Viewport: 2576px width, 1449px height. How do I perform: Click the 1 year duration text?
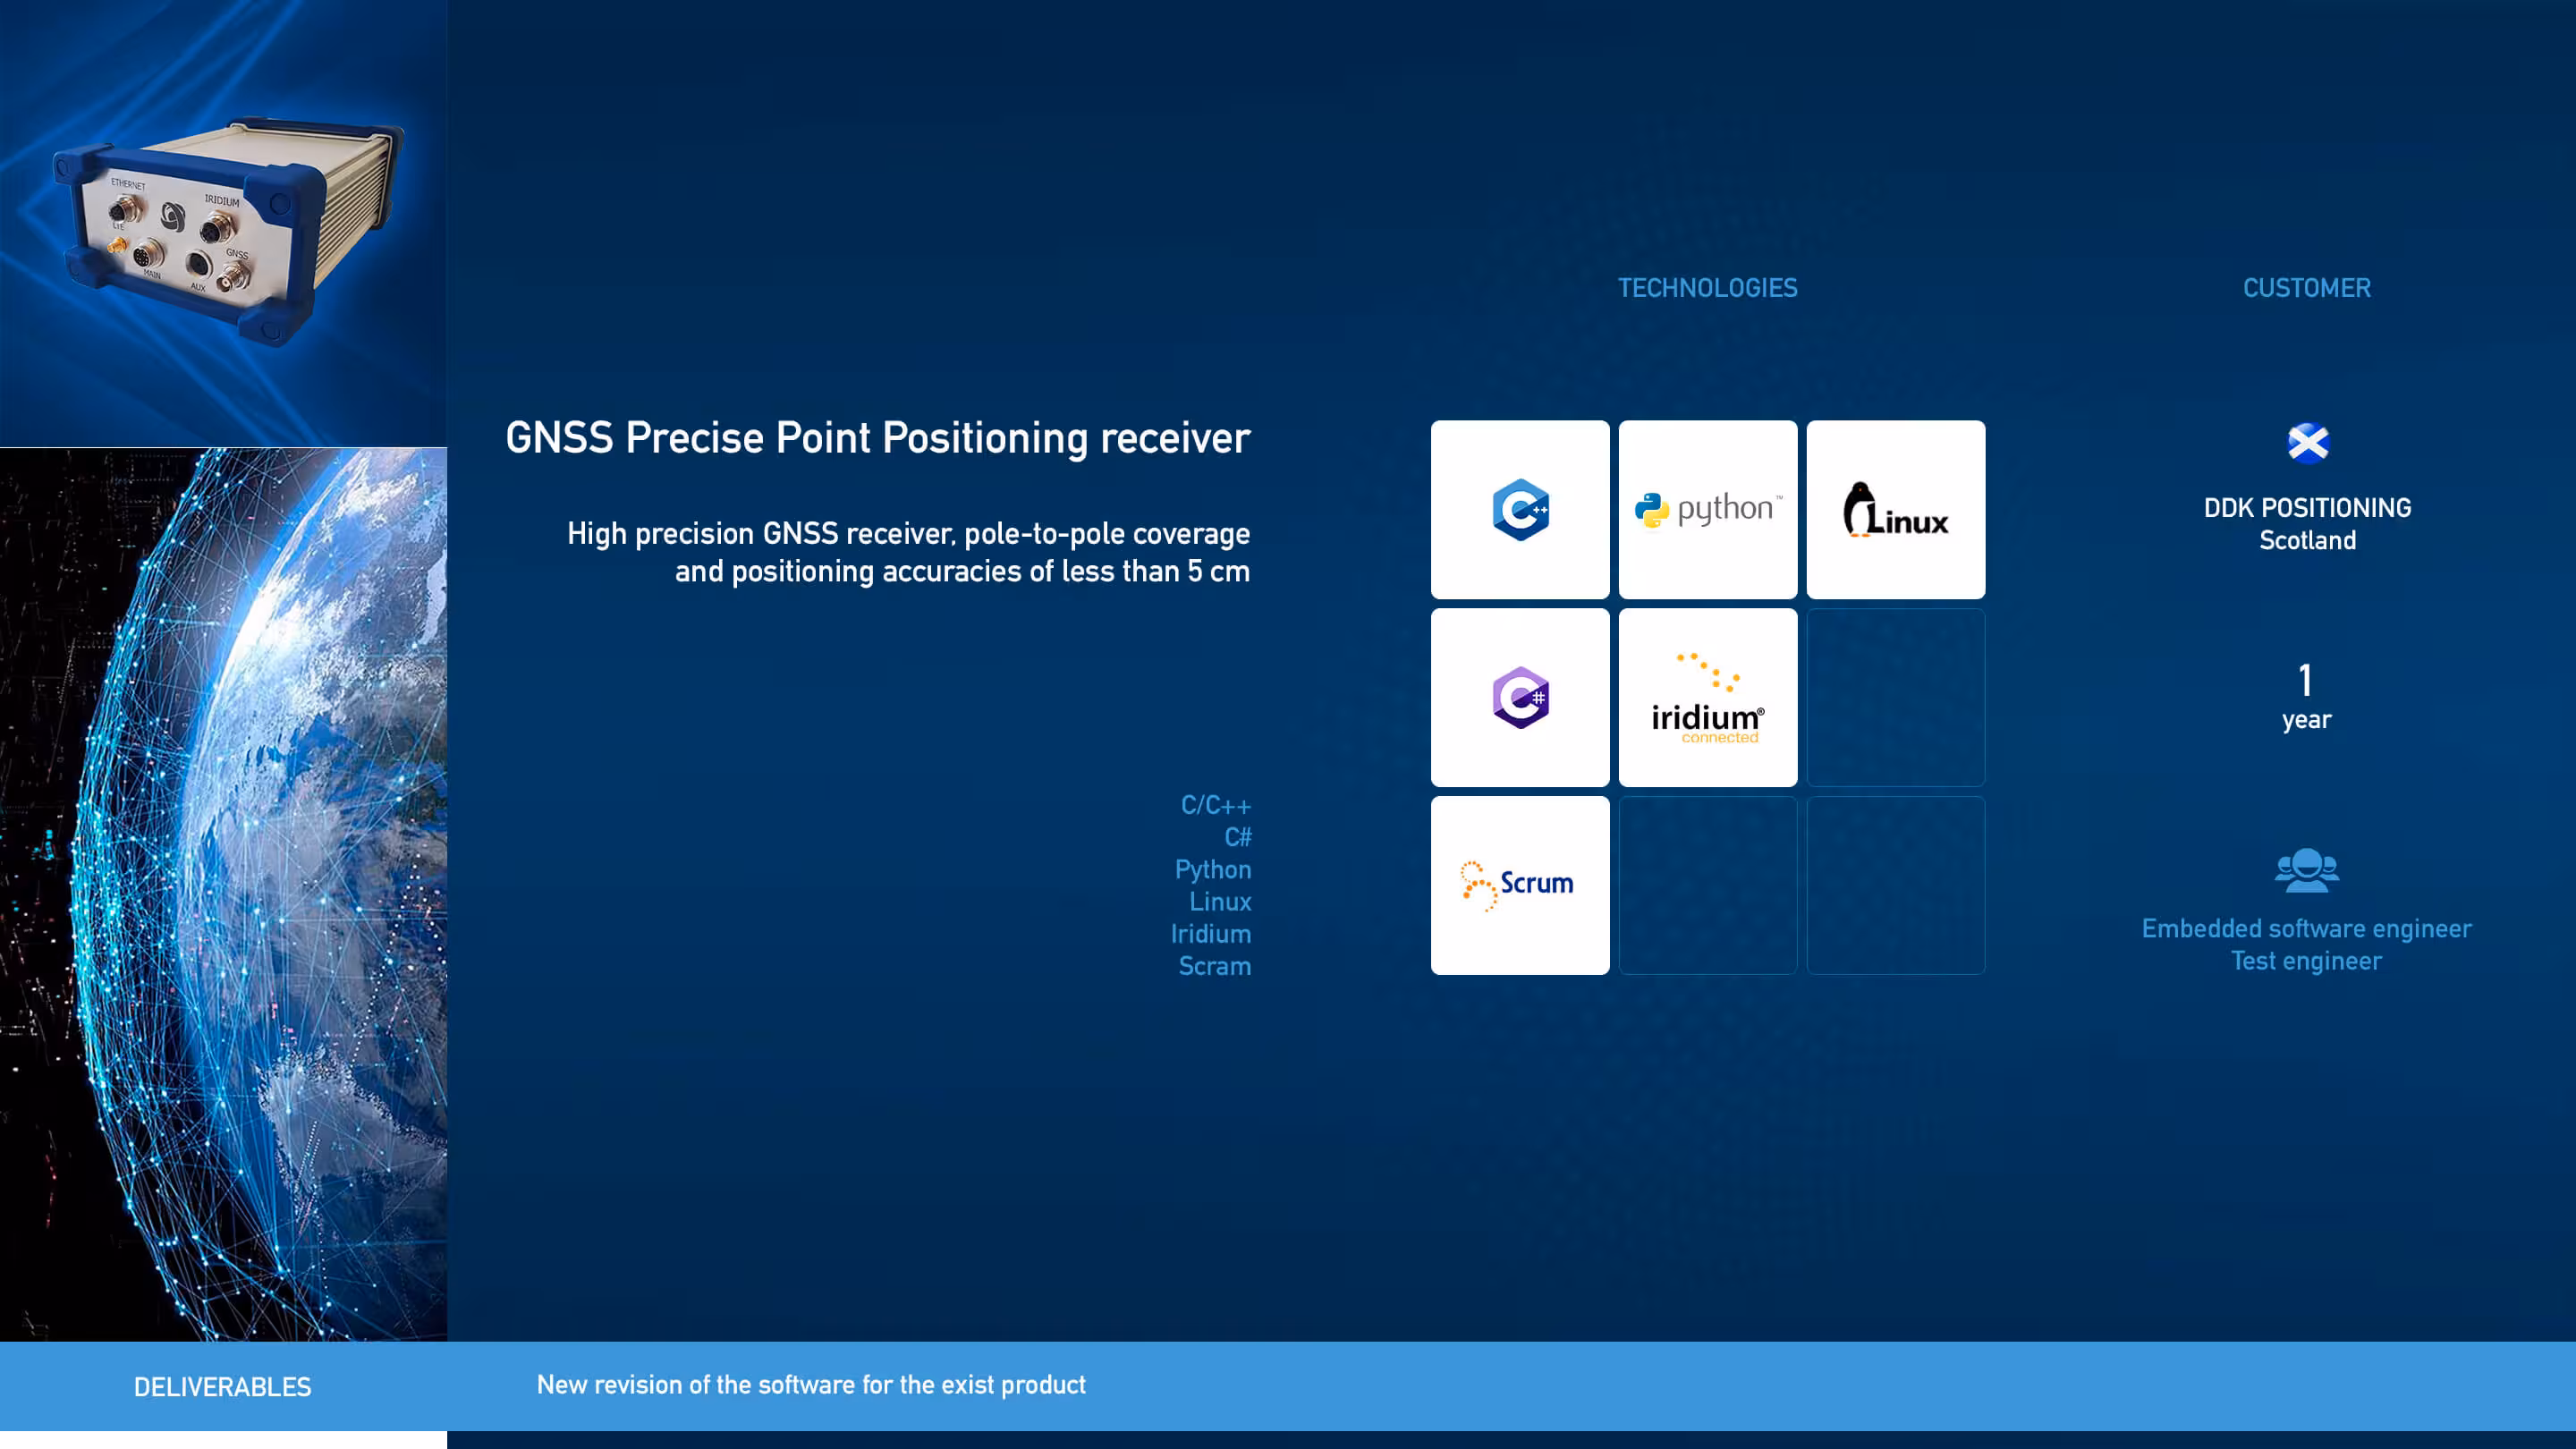(x=2305, y=697)
